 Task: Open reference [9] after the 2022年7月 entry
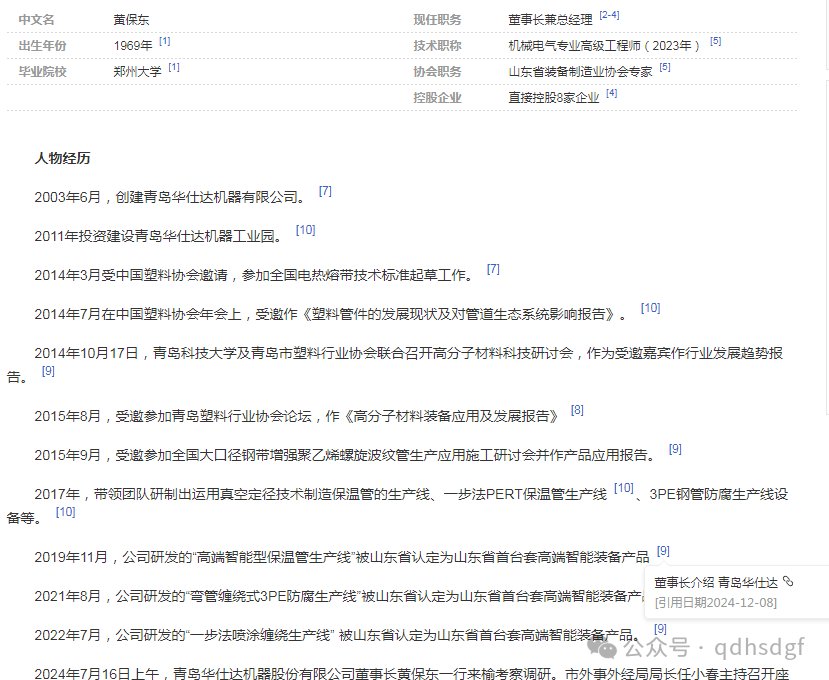660,629
